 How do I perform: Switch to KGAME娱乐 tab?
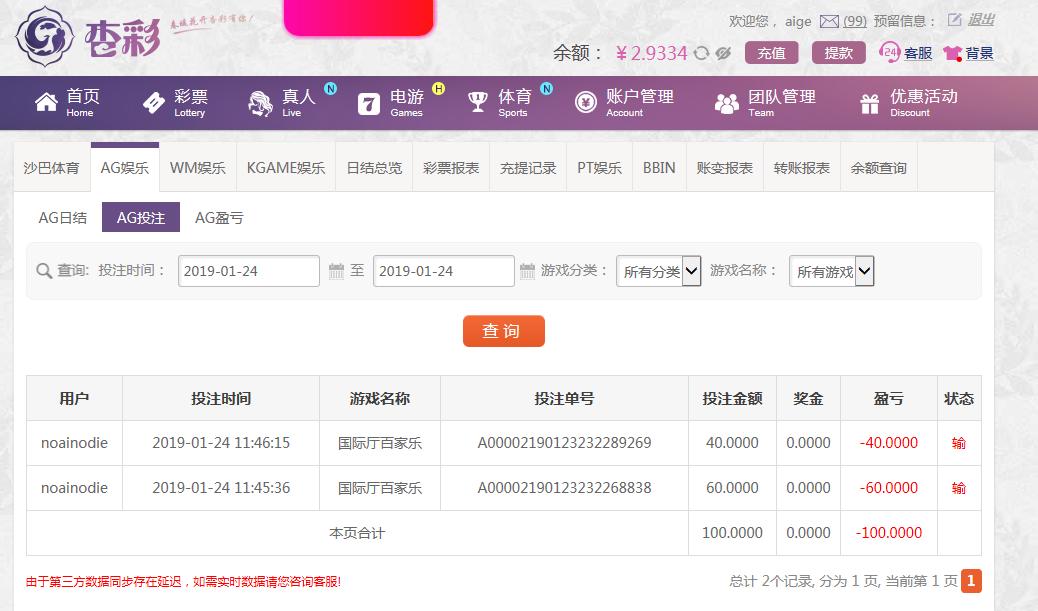(286, 167)
